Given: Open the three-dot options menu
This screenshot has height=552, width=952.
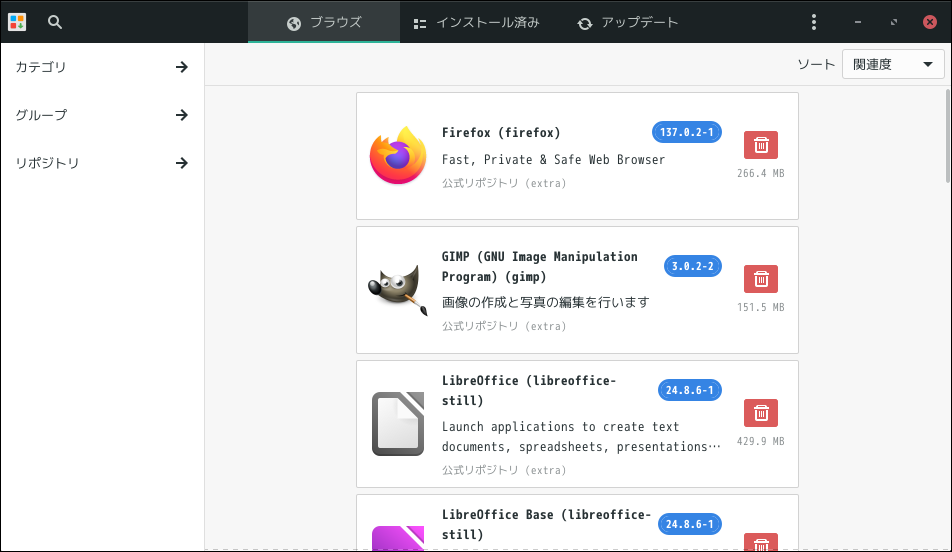Looking at the screenshot, I should click(814, 22).
